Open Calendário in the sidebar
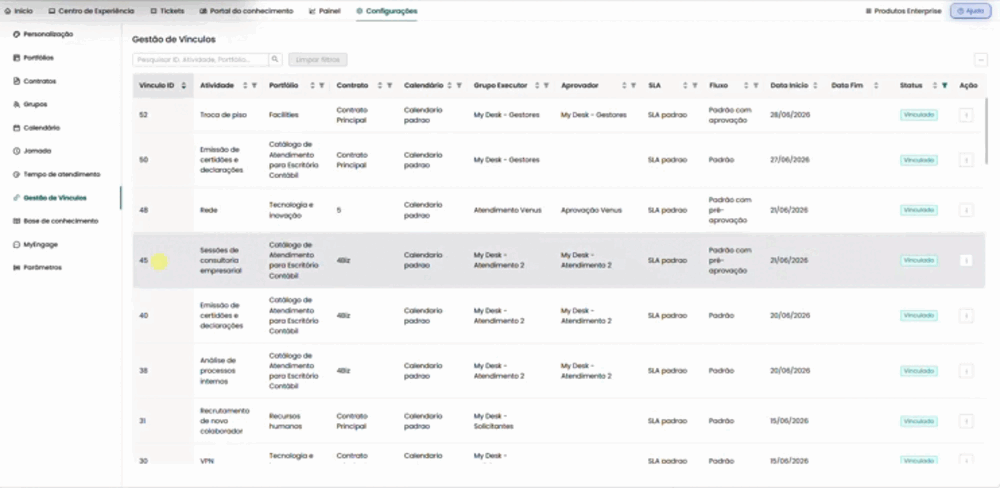The image size is (1000, 488). click(36, 128)
